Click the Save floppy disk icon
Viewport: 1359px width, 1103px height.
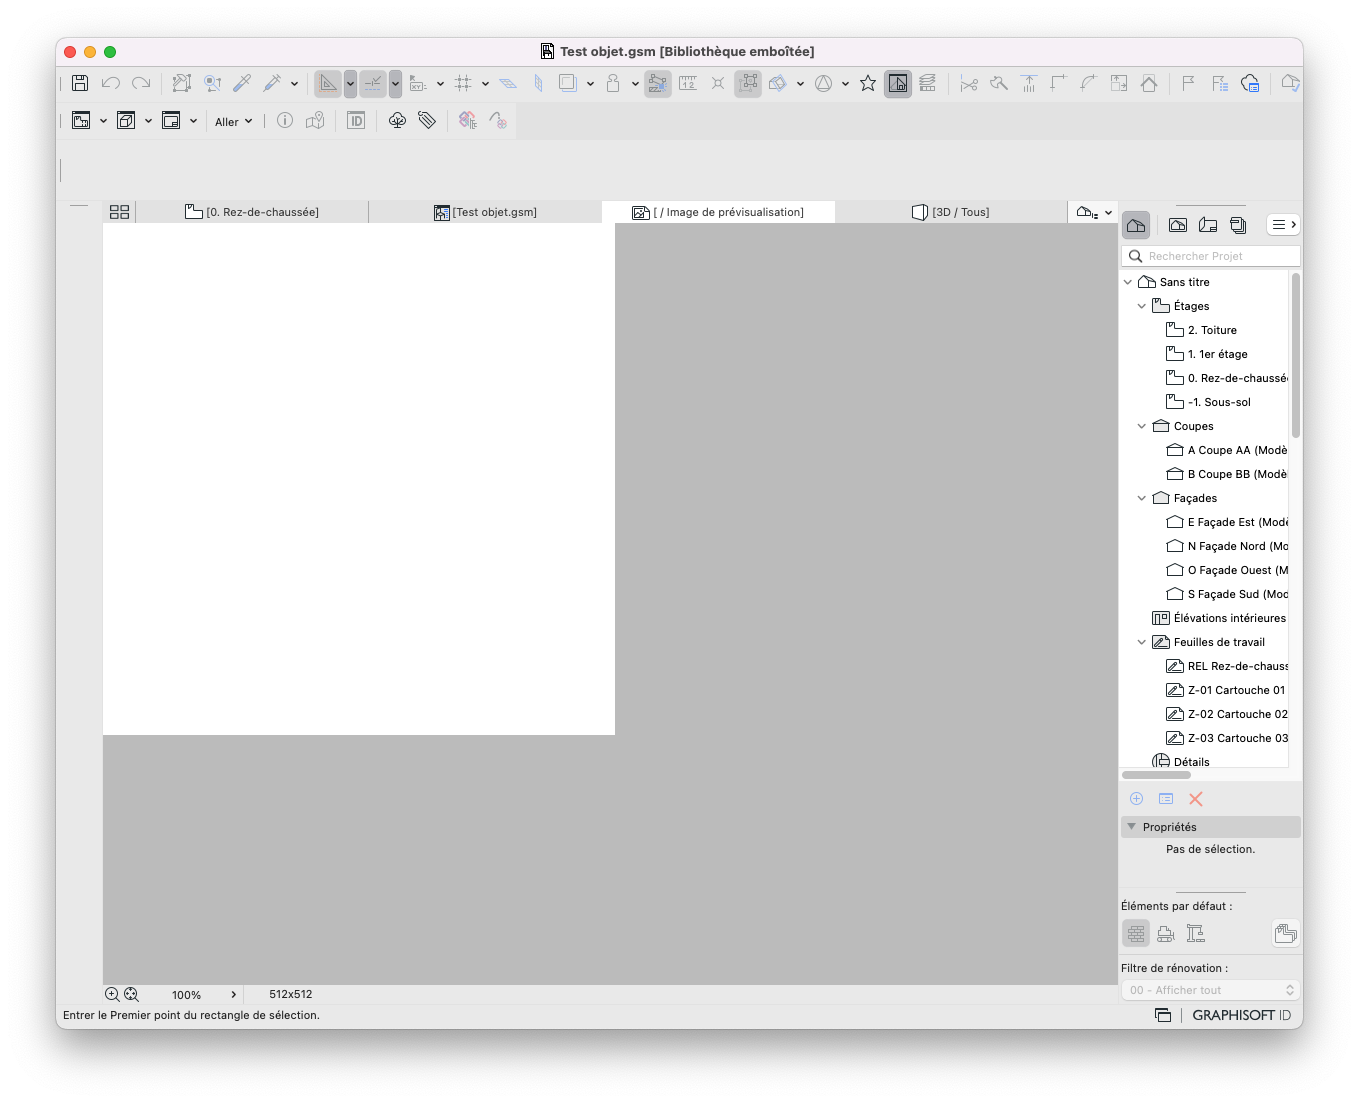[x=80, y=84]
